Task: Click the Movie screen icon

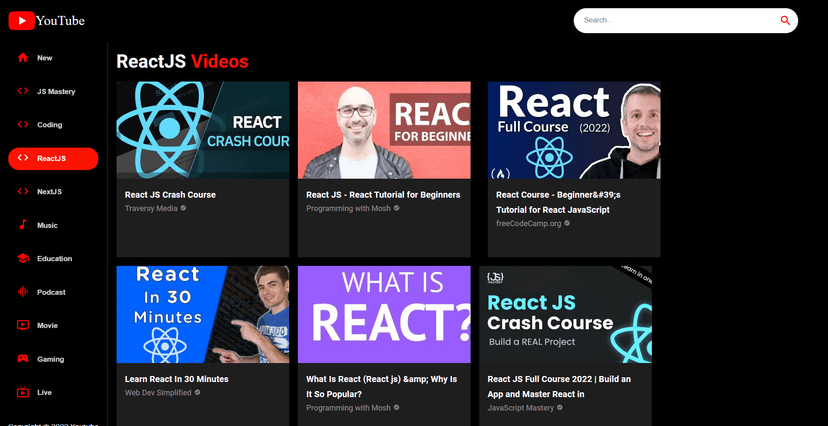Action: 23,325
